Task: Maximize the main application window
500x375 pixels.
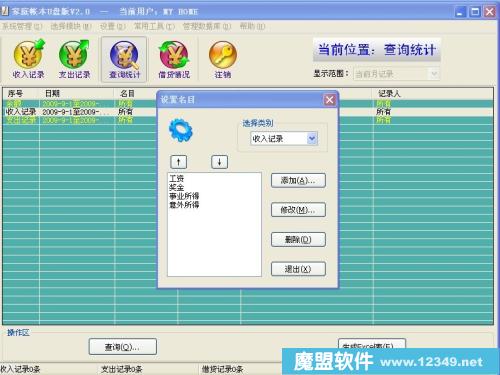Action: tap(475, 12)
